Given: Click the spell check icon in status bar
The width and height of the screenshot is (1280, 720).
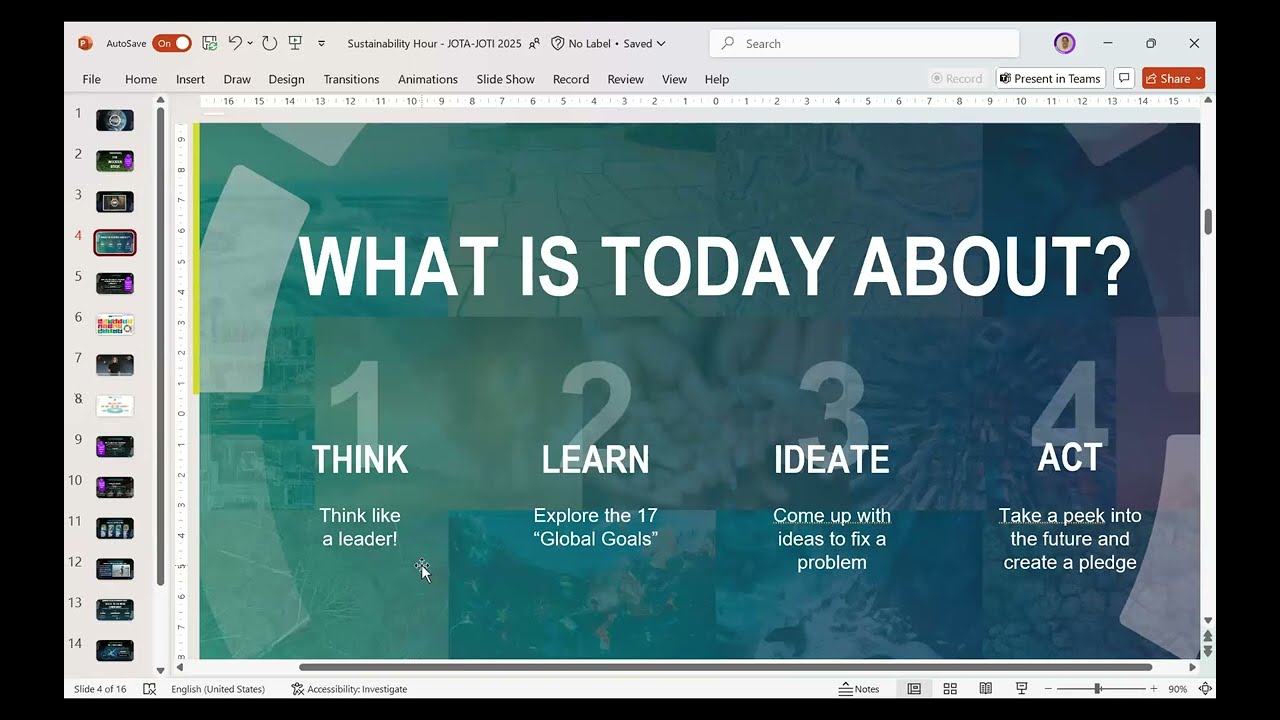Looking at the screenshot, I should click(150, 689).
